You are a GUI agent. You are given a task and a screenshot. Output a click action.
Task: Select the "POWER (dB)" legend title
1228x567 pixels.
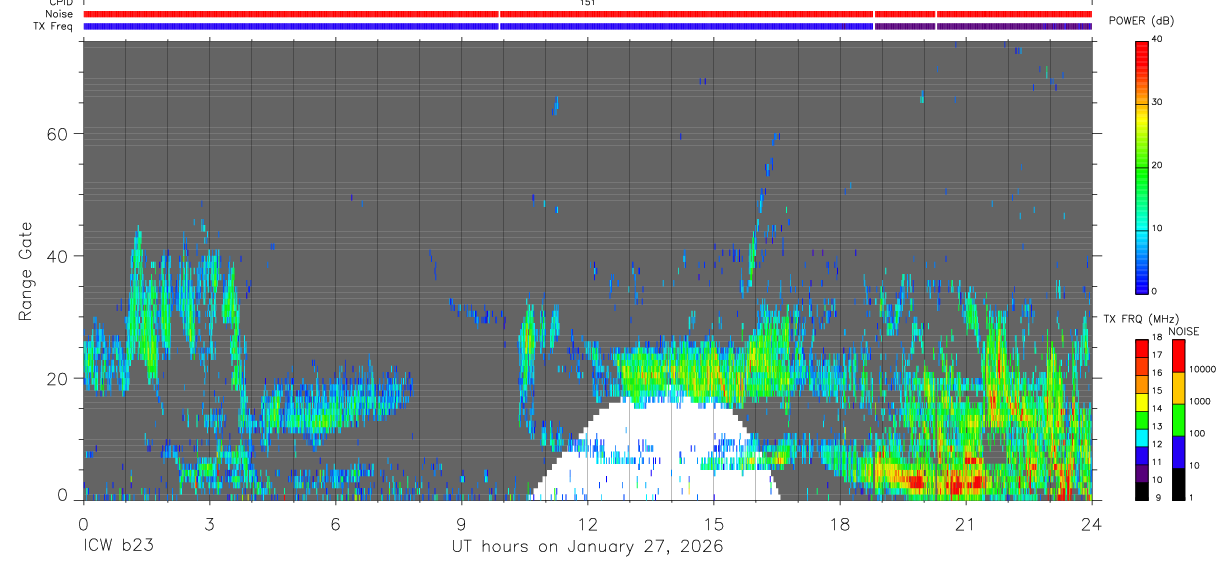tap(1142, 21)
